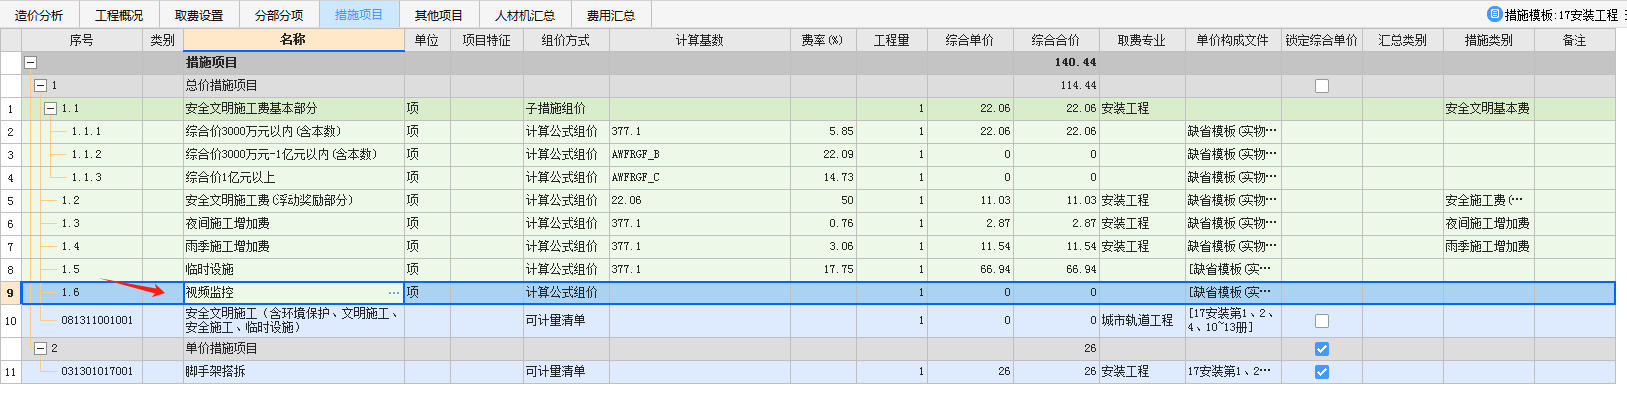
Task: Click the 费率(%) column header
Action: click(822, 40)
